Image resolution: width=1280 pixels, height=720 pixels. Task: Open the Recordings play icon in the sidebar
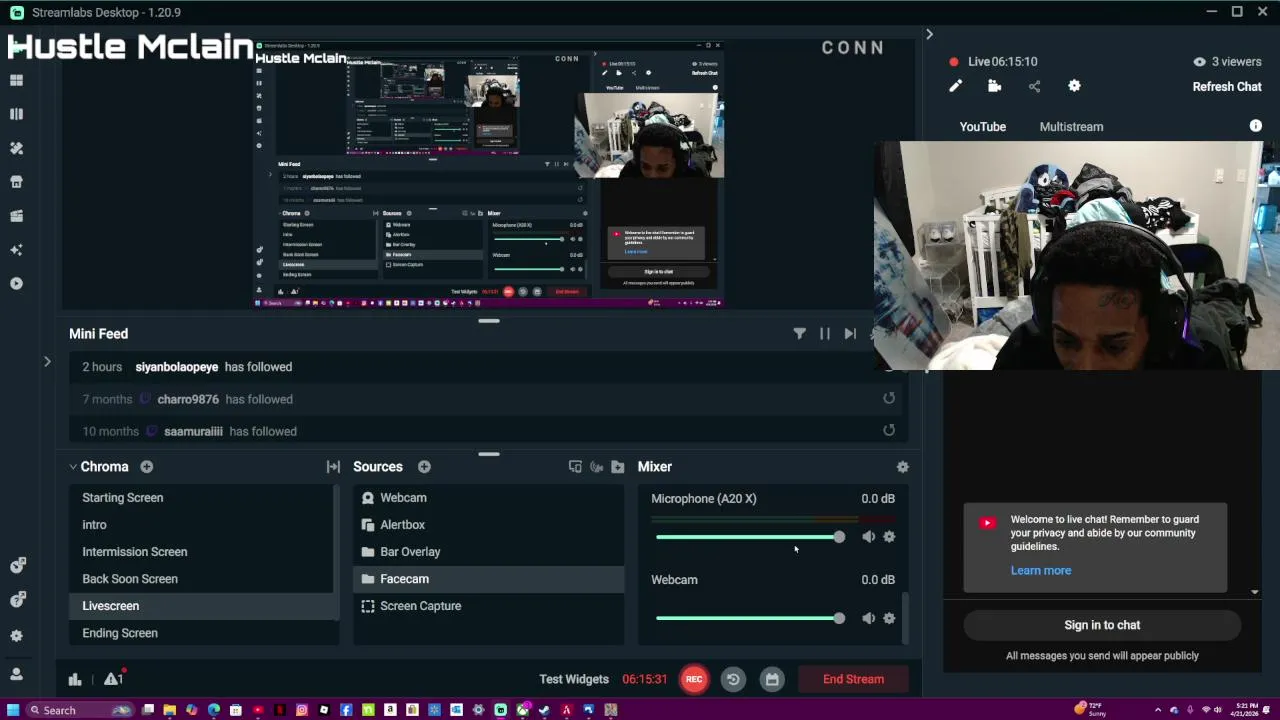(16, 284)
